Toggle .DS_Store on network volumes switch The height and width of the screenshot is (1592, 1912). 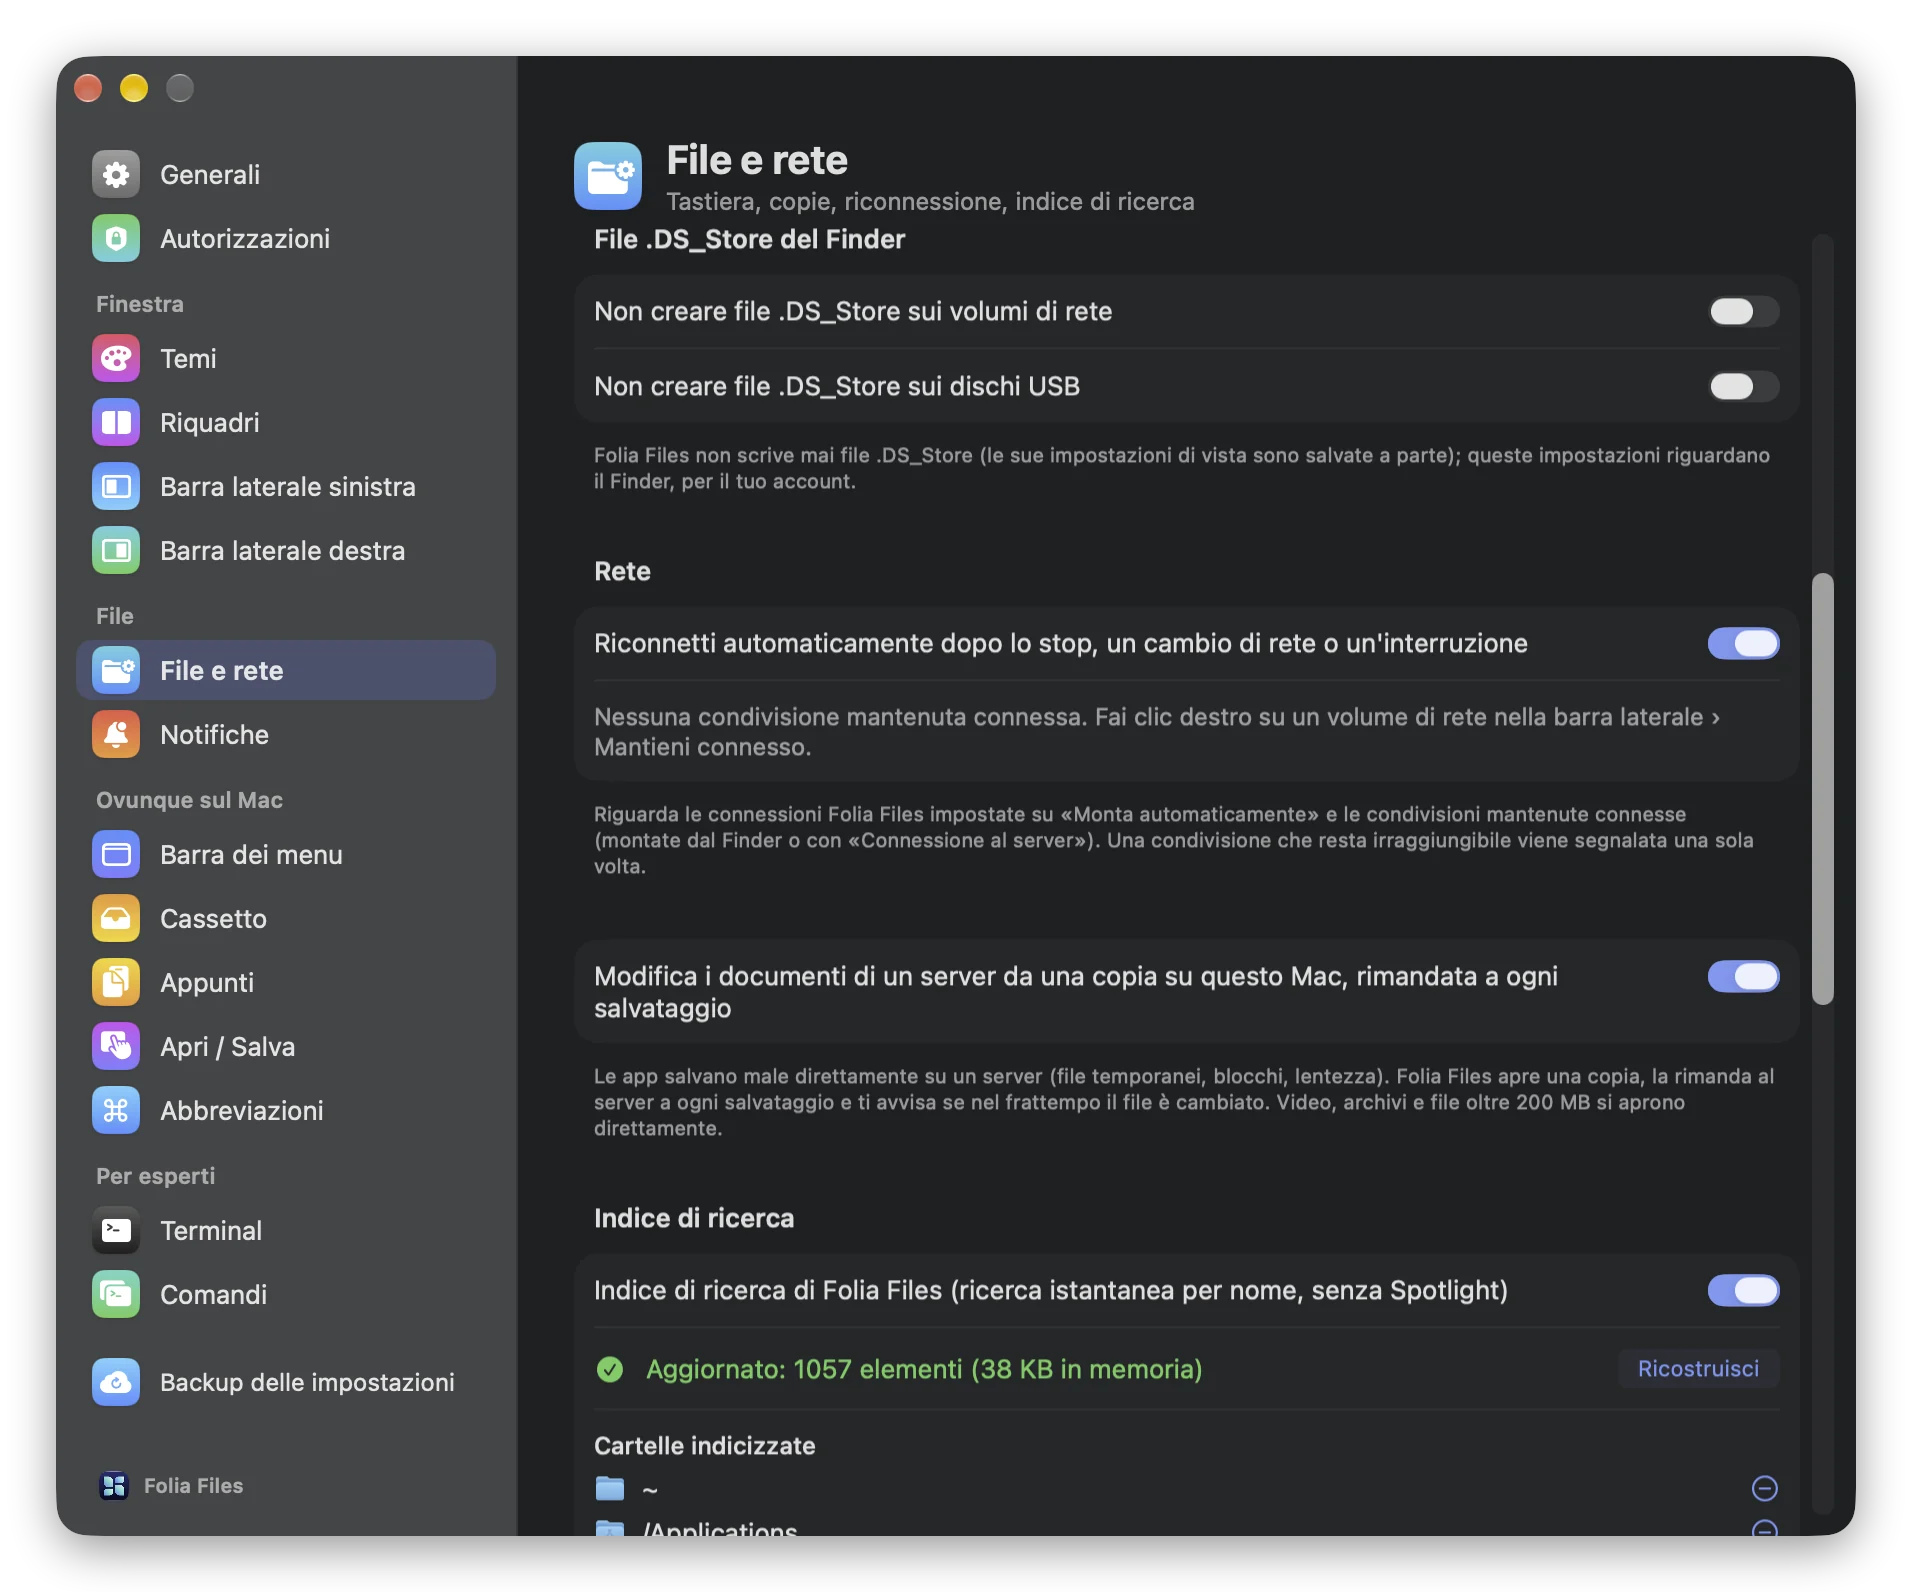pyautogui.click(x=1743, y=312)
